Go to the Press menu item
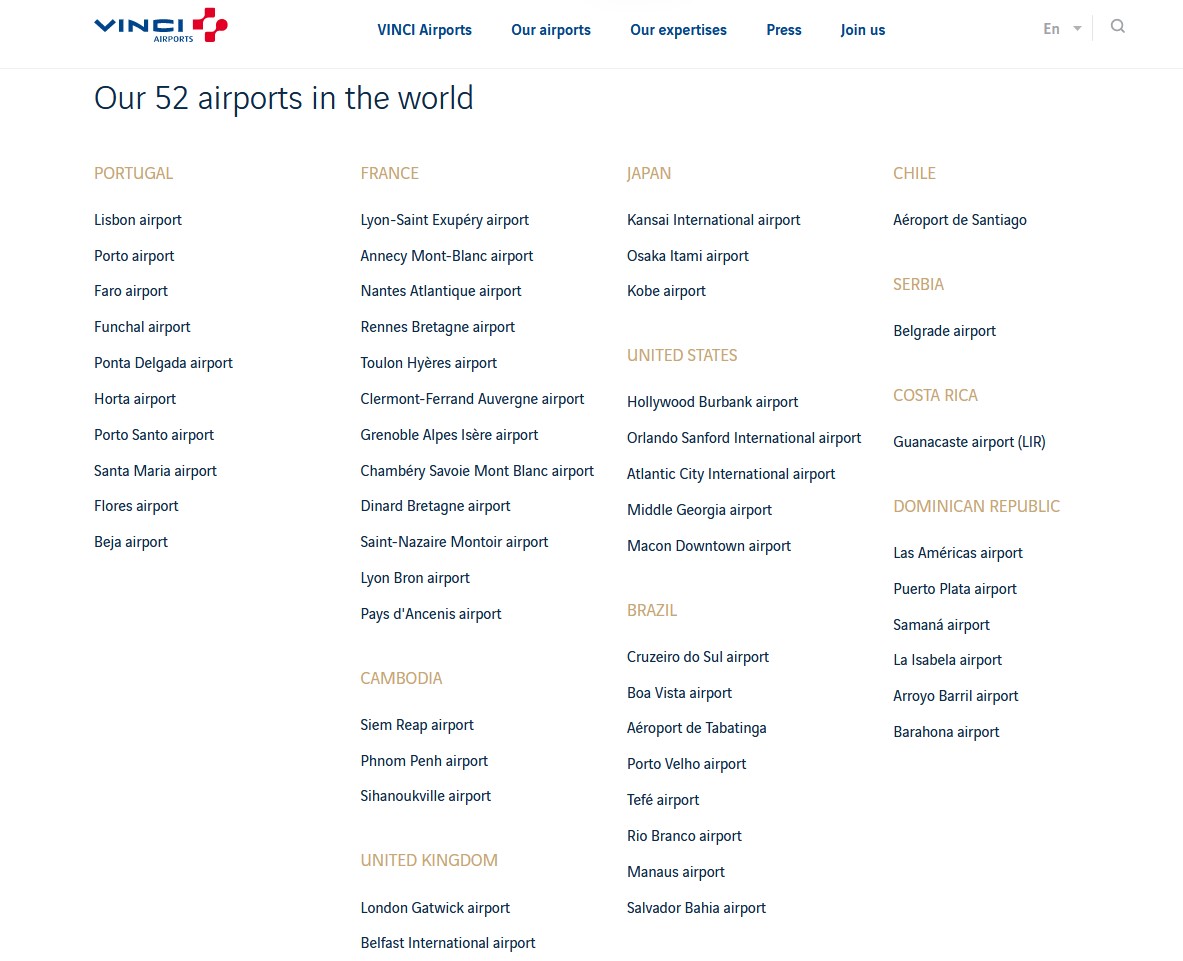Image resolution: width=1183 pixels, height=961 pixels. tap(784, 30)
